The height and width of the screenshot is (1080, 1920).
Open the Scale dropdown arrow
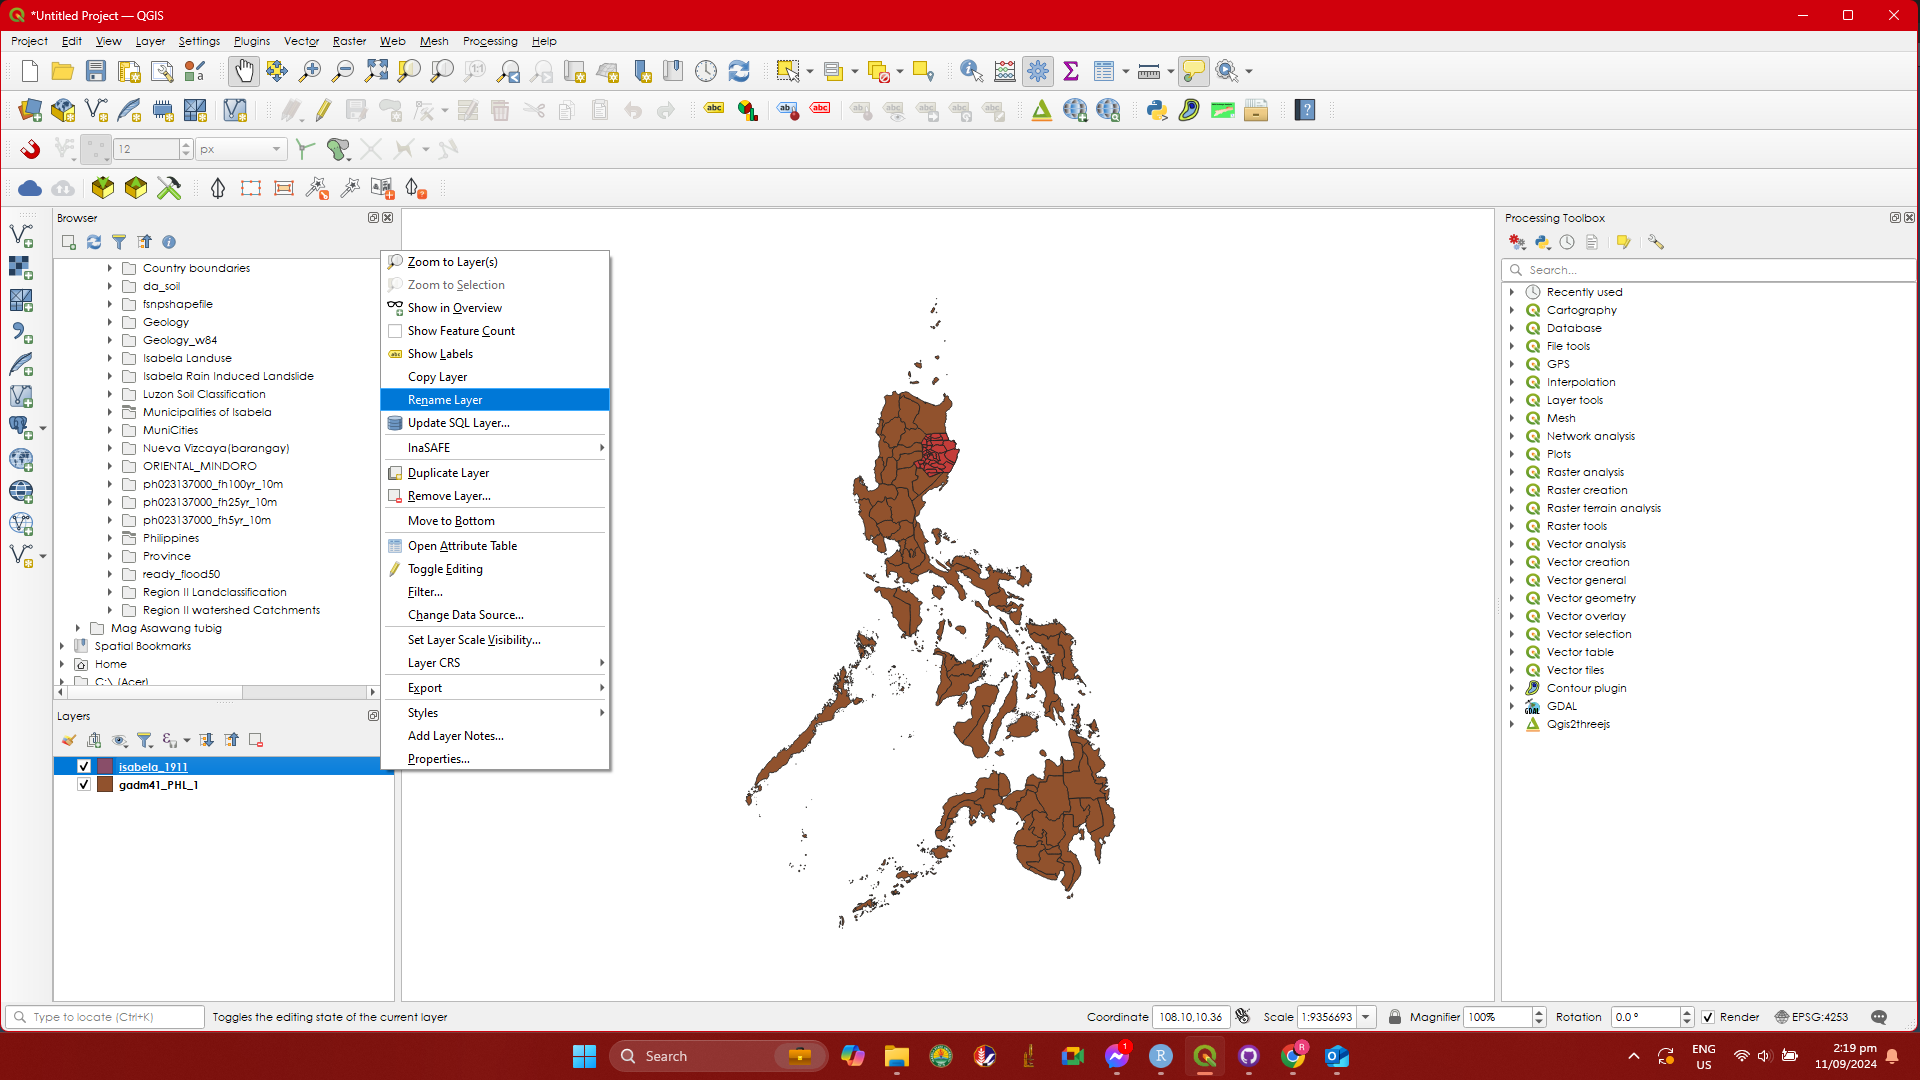(x=1365, y=1017)
